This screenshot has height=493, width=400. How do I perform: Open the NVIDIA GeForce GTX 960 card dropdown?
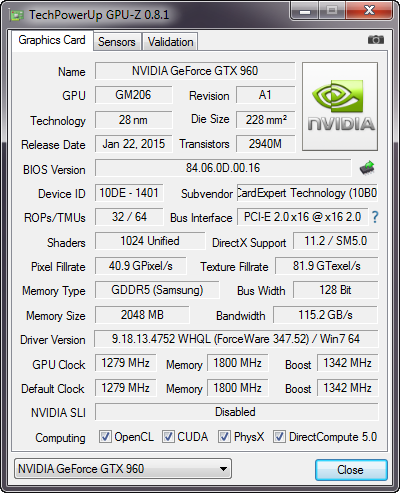click(x=123, y=469)
